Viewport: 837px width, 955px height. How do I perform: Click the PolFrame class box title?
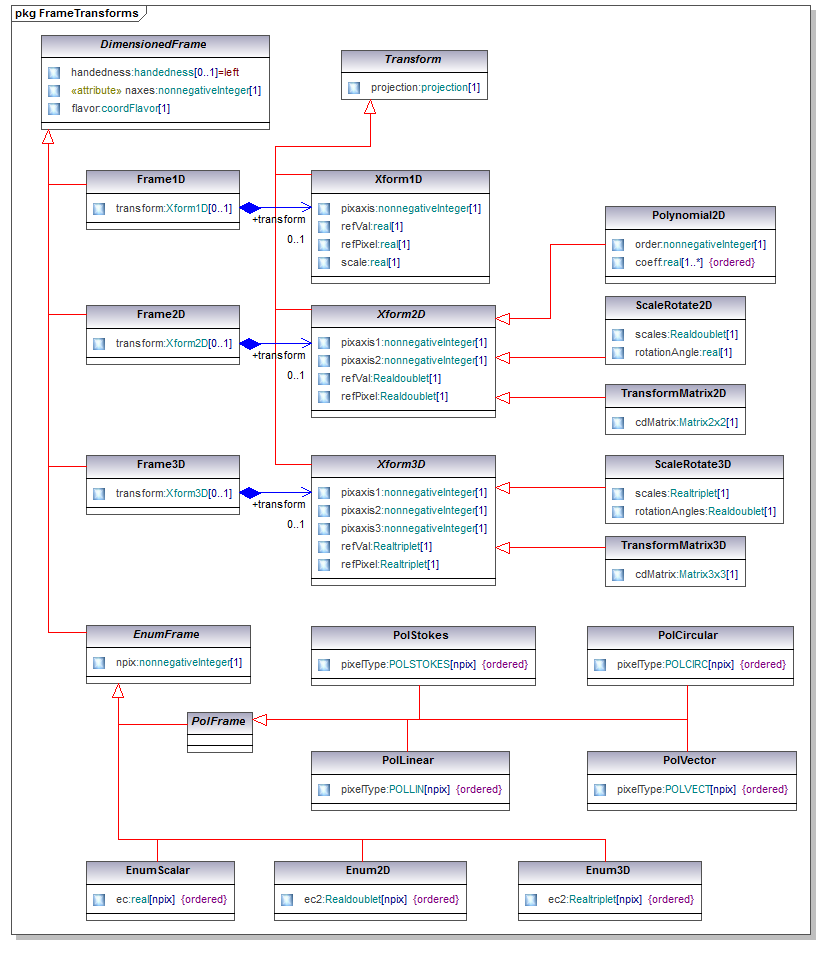click(218, 720)
